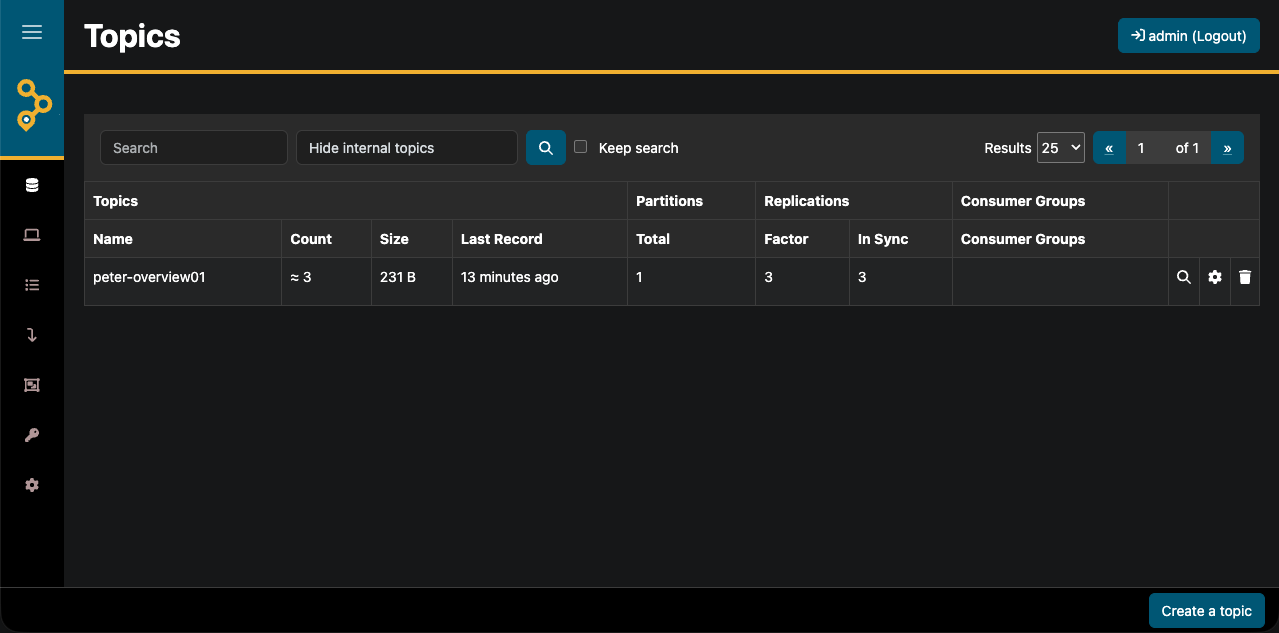
Task: Click the database cluster icon in sidebar
Action: [x=32, y=185]
